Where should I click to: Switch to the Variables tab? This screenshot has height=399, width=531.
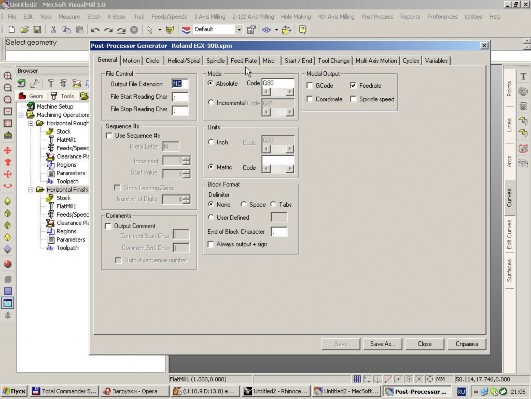[x=436, y=61]
